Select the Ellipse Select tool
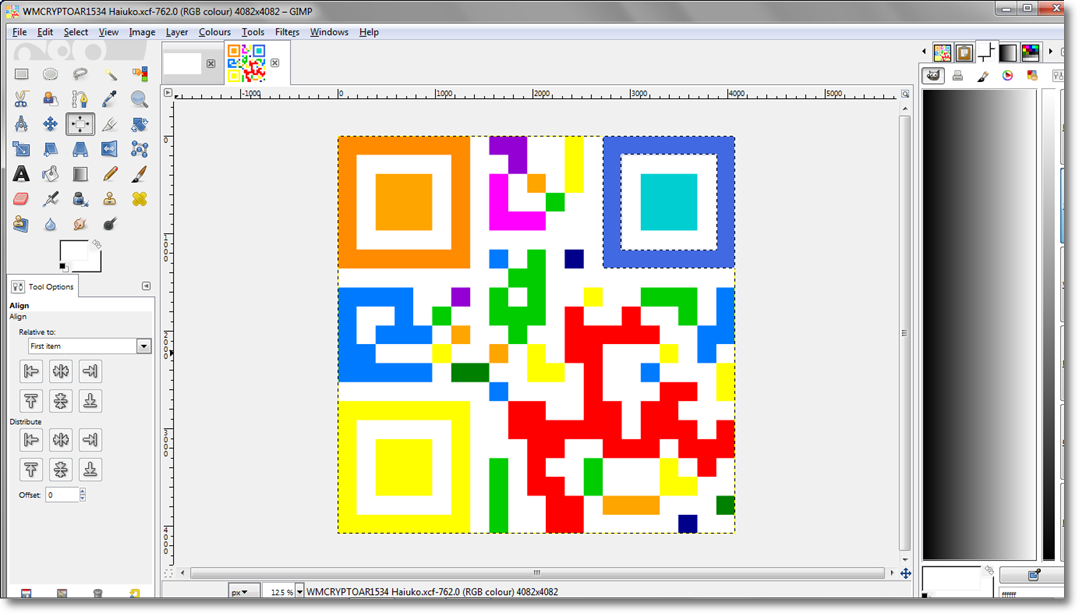Screen dimensions: 1080x615 [50, 74]
